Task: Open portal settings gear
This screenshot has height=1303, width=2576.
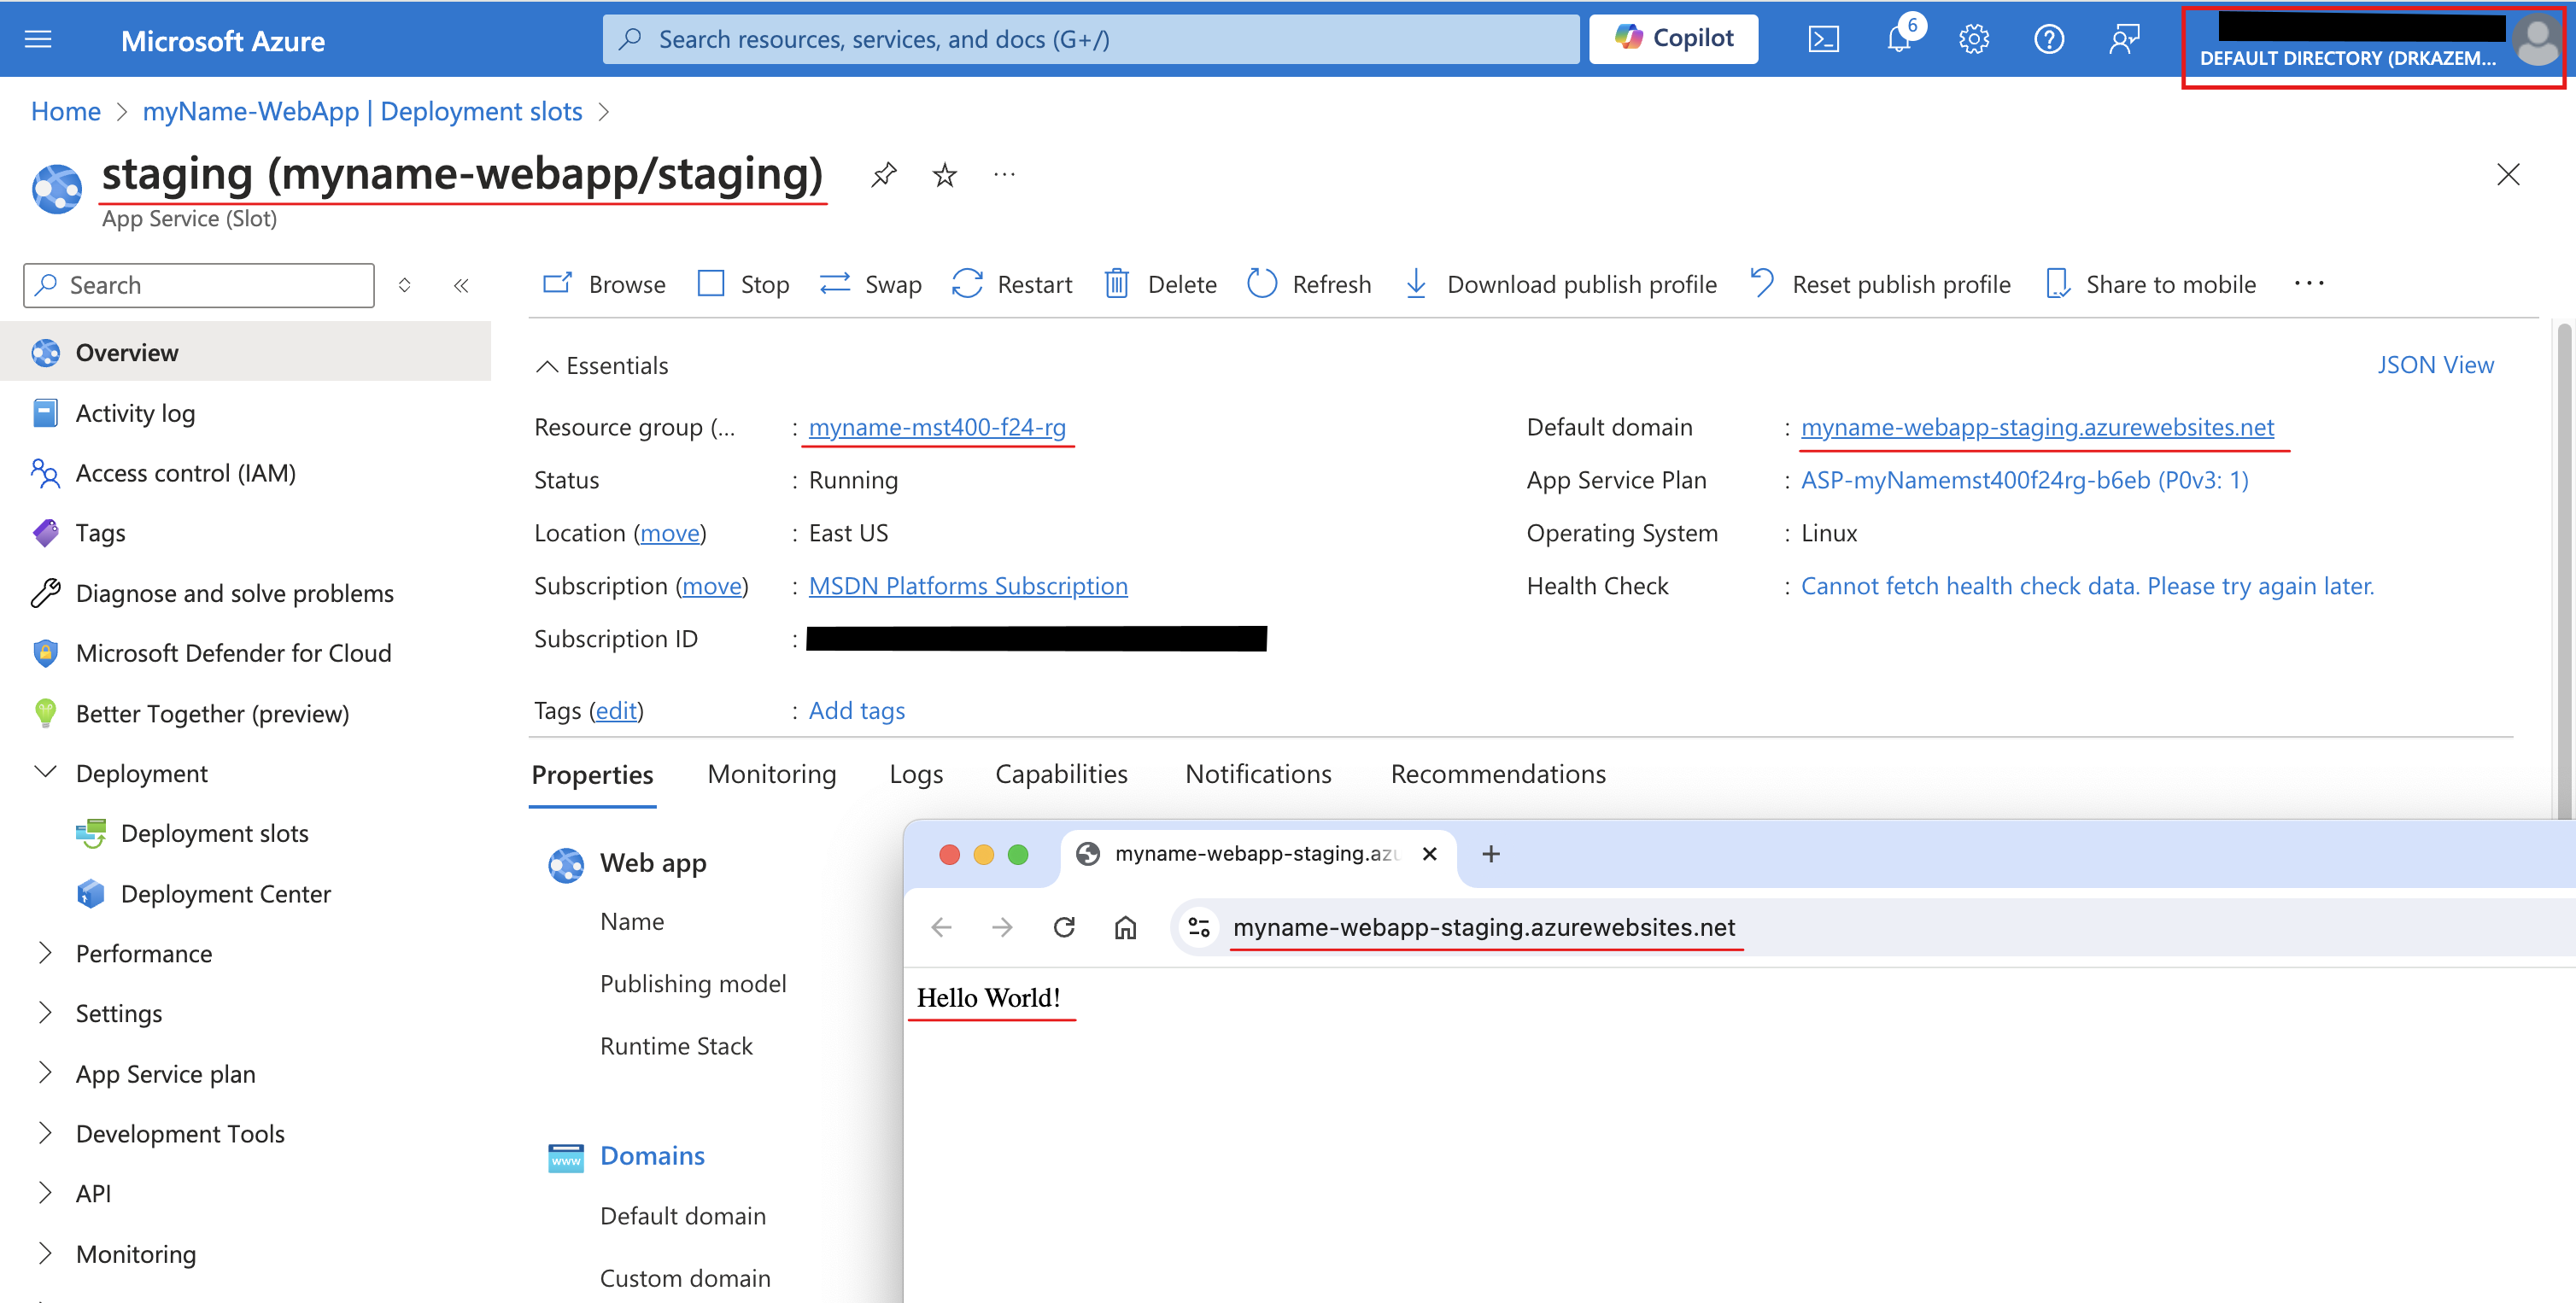Action: [x=1973, y=39]
